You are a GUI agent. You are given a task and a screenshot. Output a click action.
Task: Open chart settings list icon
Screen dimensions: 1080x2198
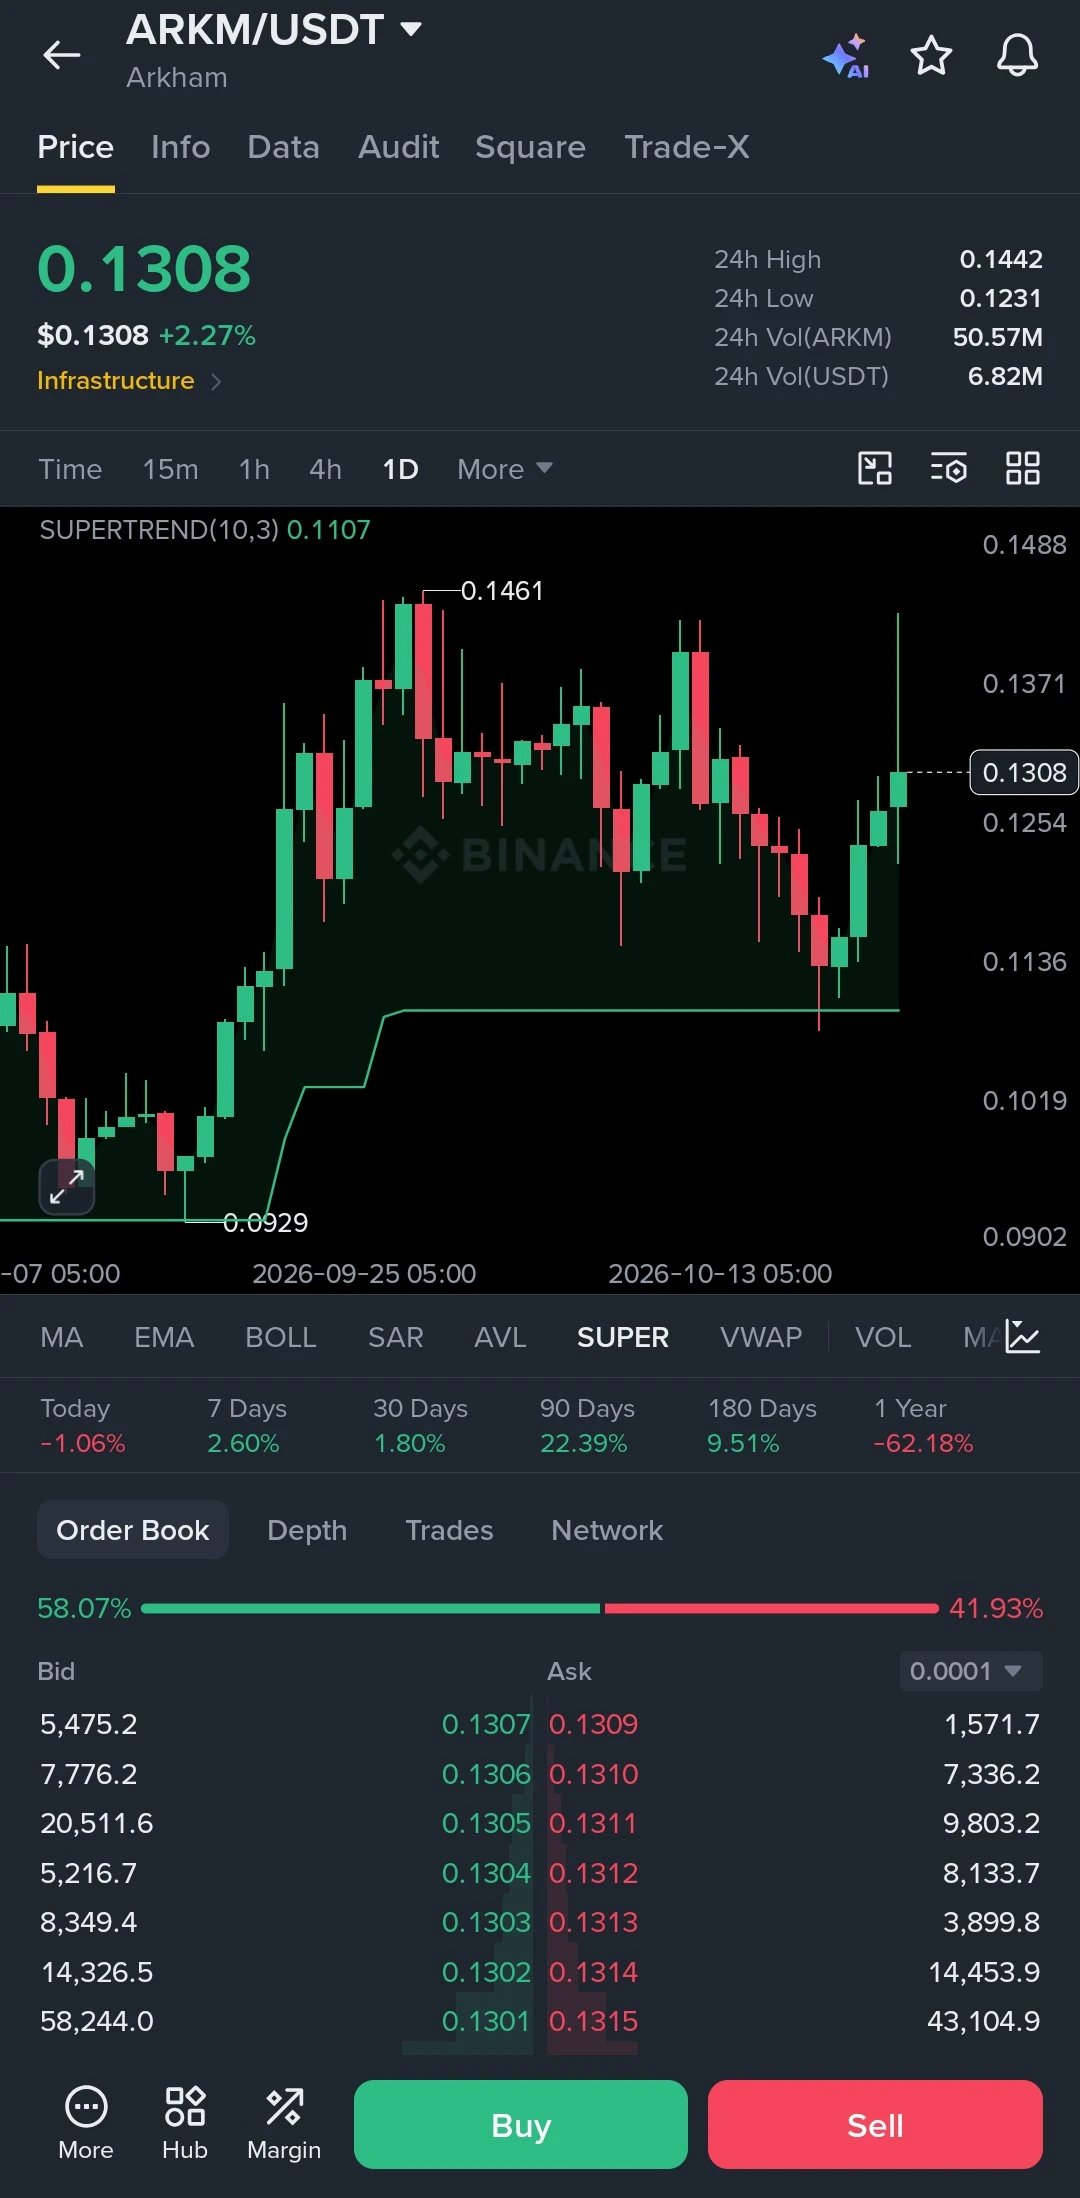point(949,468)
